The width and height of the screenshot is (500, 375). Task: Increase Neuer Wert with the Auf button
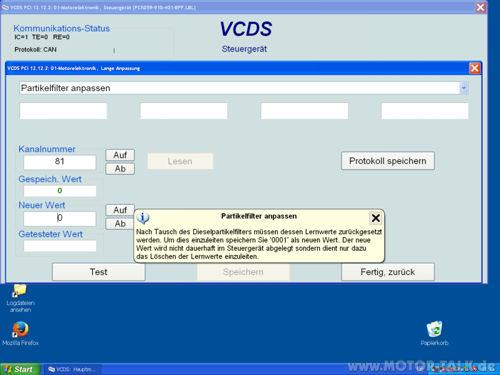pos(120,210)
